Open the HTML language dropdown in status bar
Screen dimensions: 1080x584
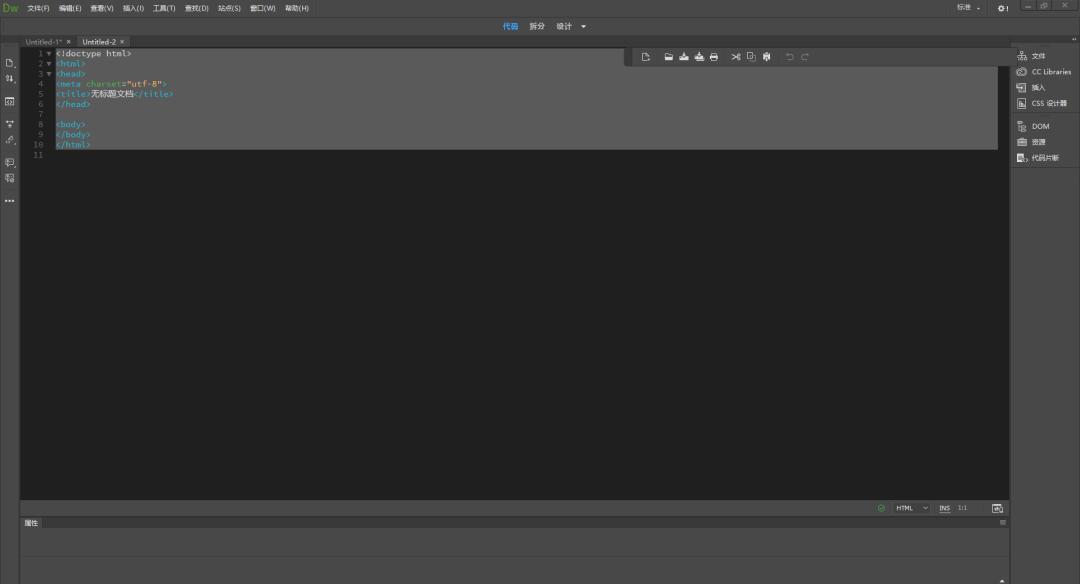click(912, 508)
